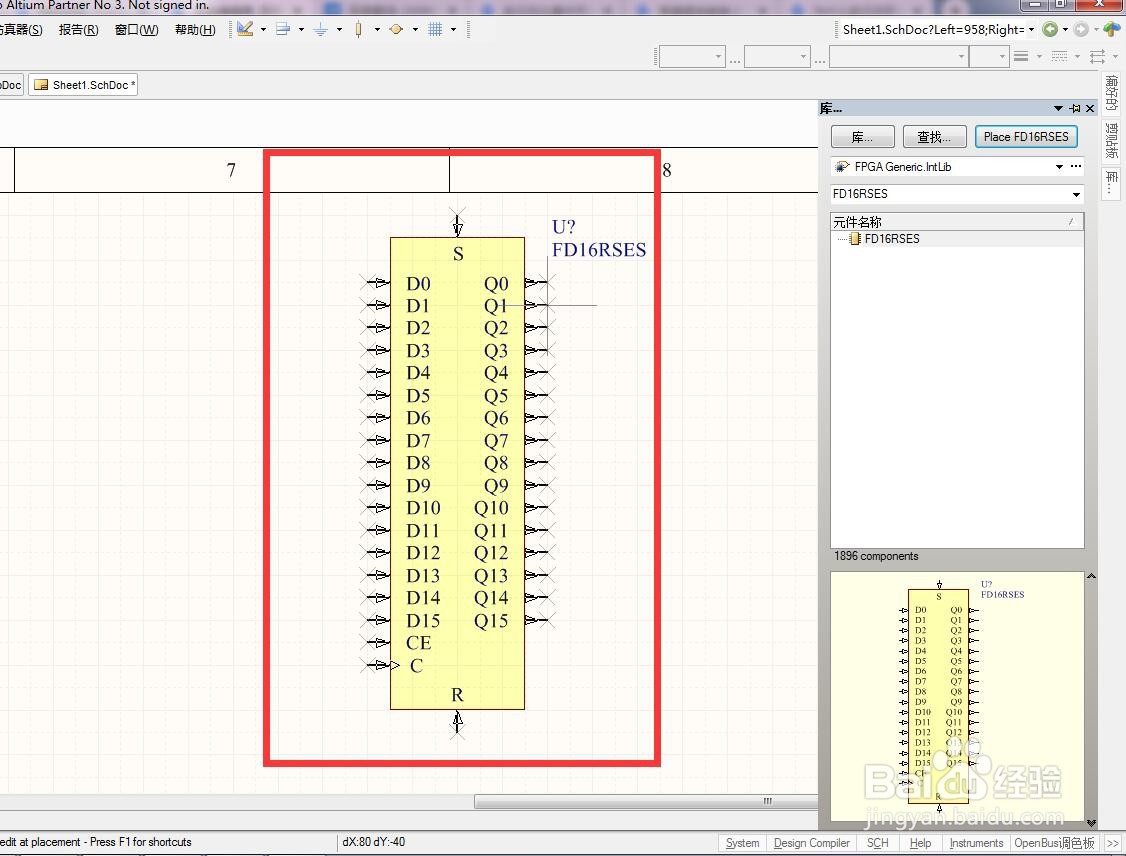Open the 剪贴板 side tab
The image size is (1126, 856).
(x=1112, y=139)
